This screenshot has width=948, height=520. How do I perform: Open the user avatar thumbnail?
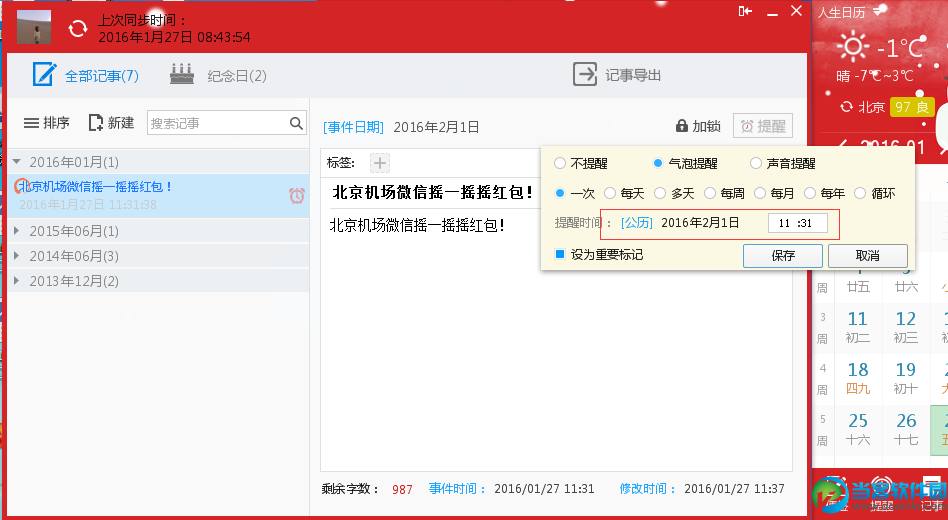(34, 27)
